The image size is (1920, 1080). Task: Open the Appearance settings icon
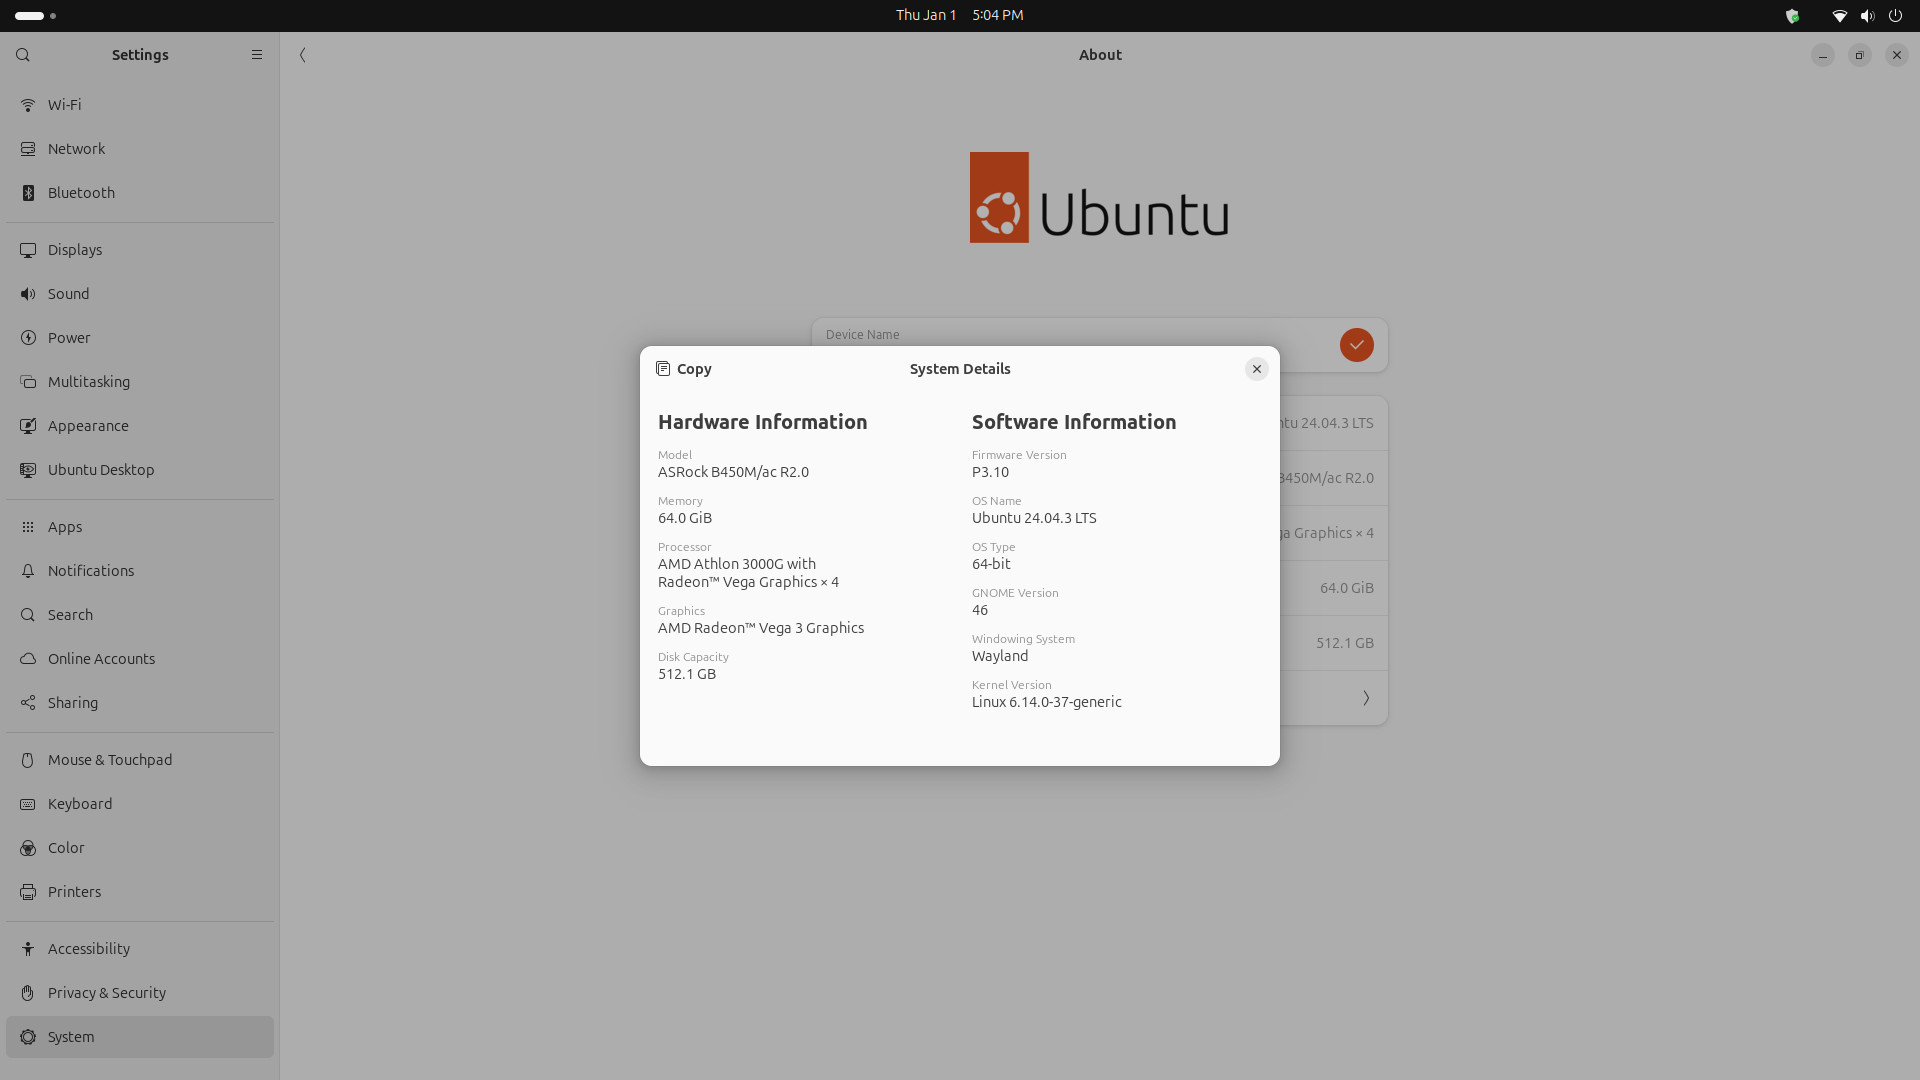28,426
